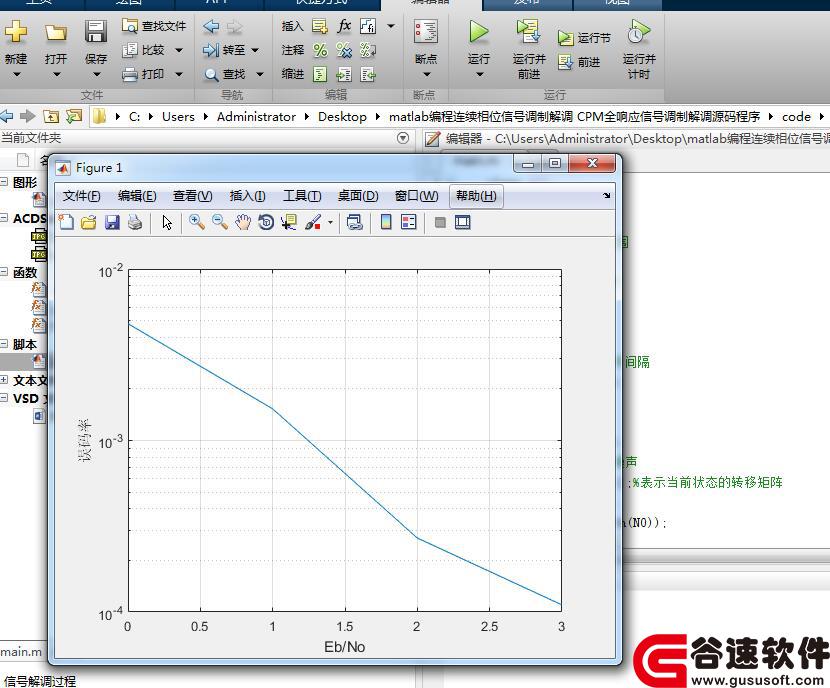Image resolution: width=830 pixels, height=688 pixels.
Task: Click the Breakpoints (断点) icon
Action: 426,32
